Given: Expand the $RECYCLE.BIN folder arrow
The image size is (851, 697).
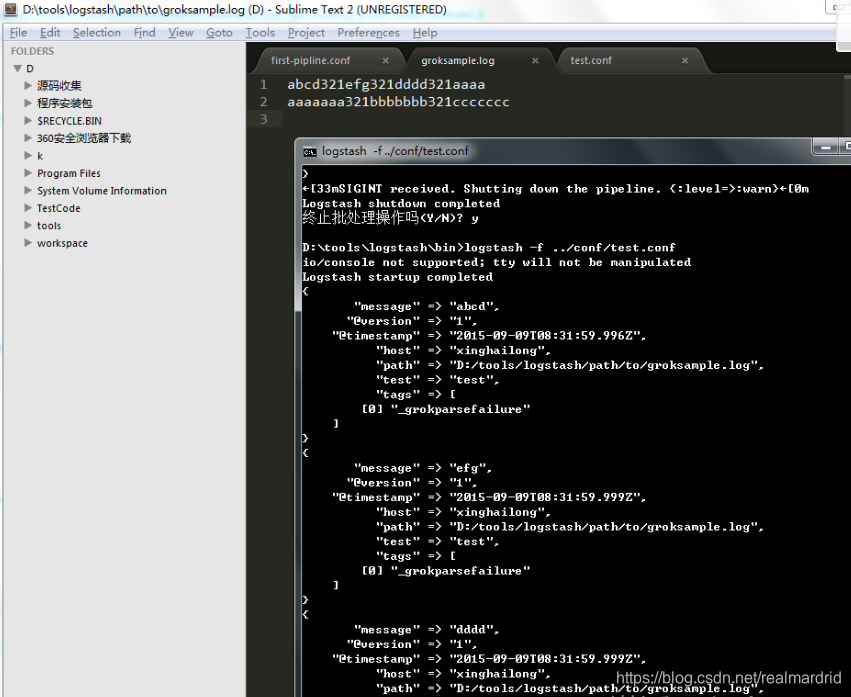Looking at the screenshot, I should point(28,121).
